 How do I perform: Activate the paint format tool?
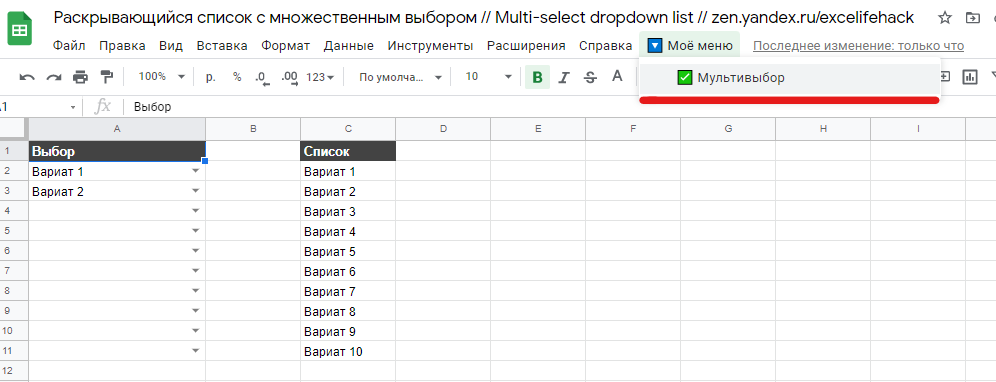tap(107, 78)
